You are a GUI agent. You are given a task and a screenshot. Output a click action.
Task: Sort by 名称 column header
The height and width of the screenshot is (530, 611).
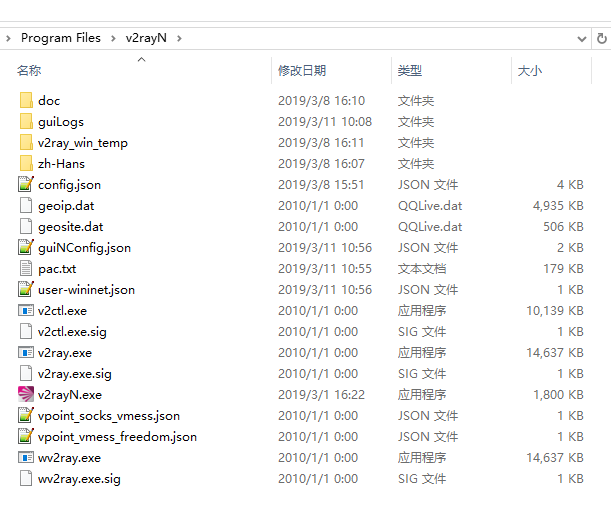point(29,71)
